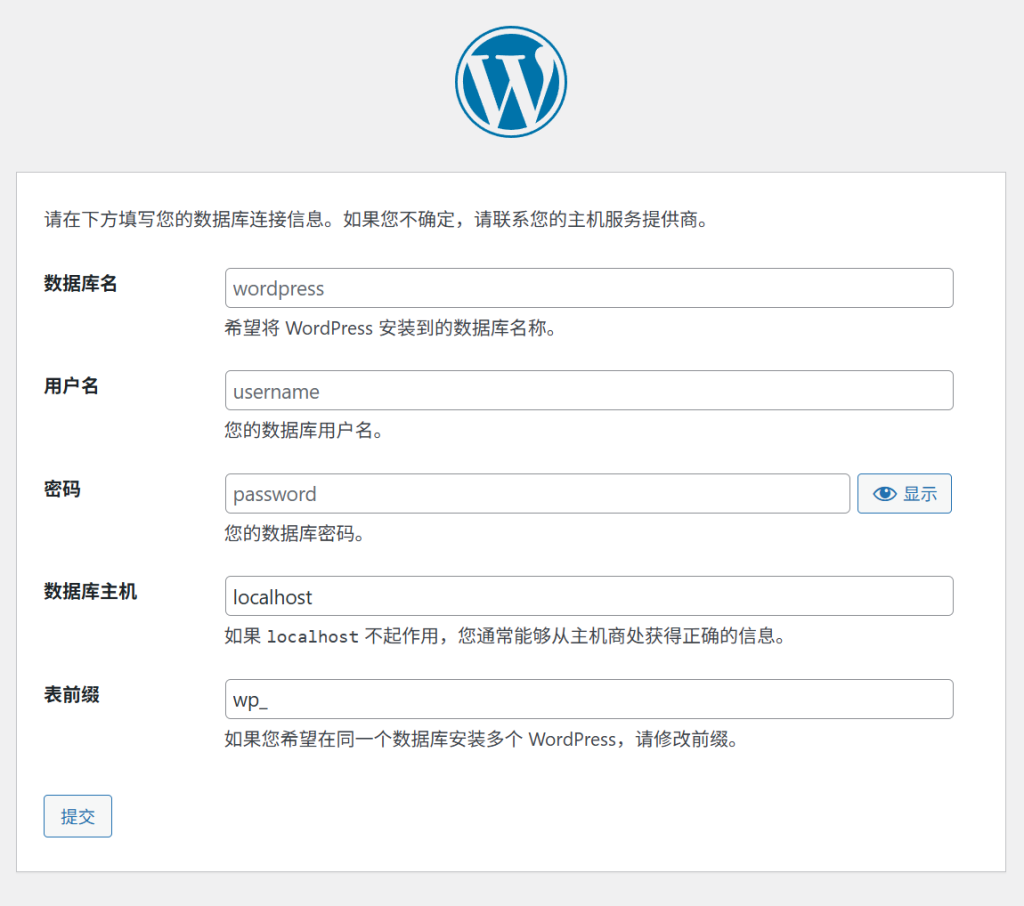Screen dimensions: 1024x906
Task: Click the 用户名 field label
Action: pos(72,386)
